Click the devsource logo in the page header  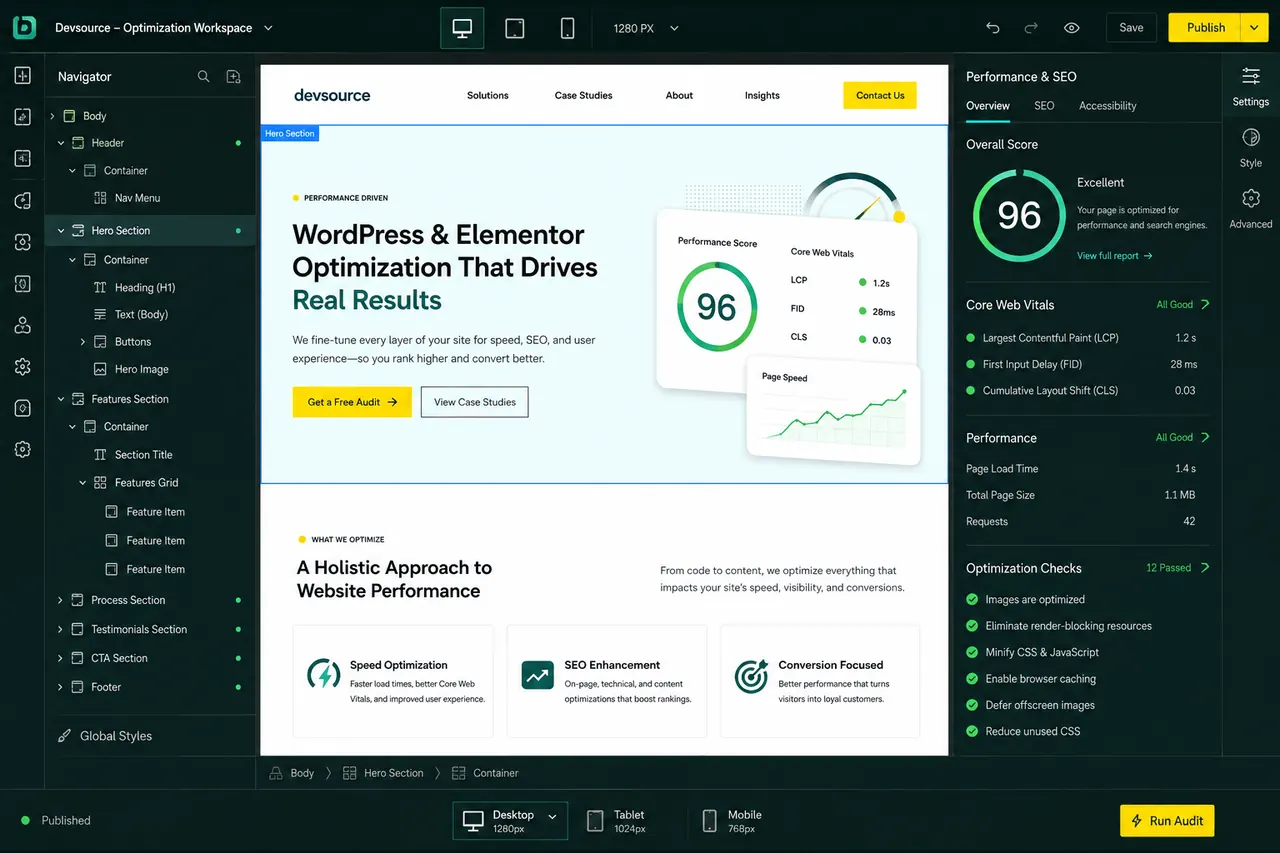(x=332, y=95)
